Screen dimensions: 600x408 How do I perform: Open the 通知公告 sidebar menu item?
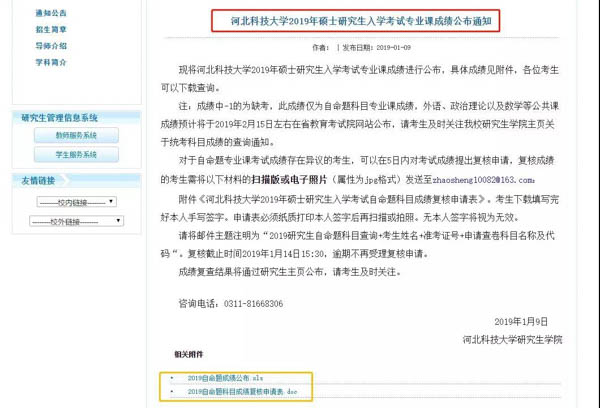coord(50,14)
